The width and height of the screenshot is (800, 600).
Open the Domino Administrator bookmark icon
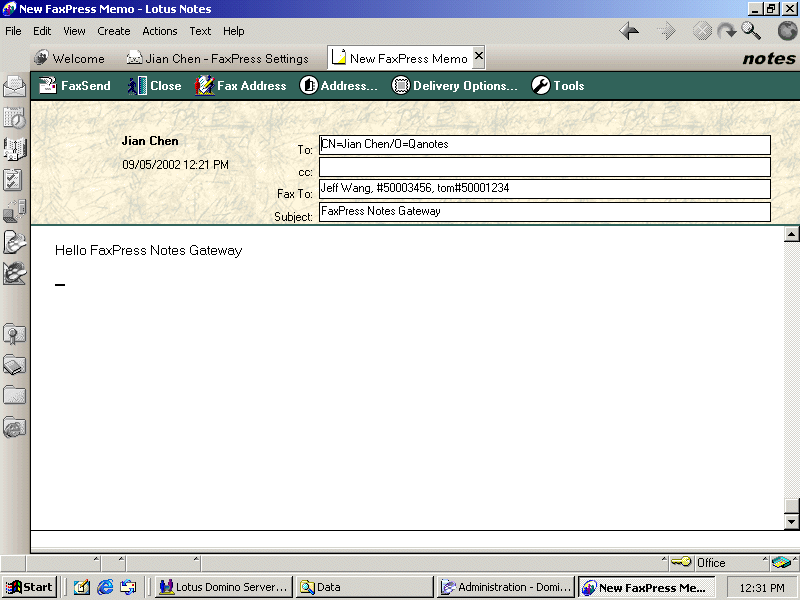click(14, 242)
